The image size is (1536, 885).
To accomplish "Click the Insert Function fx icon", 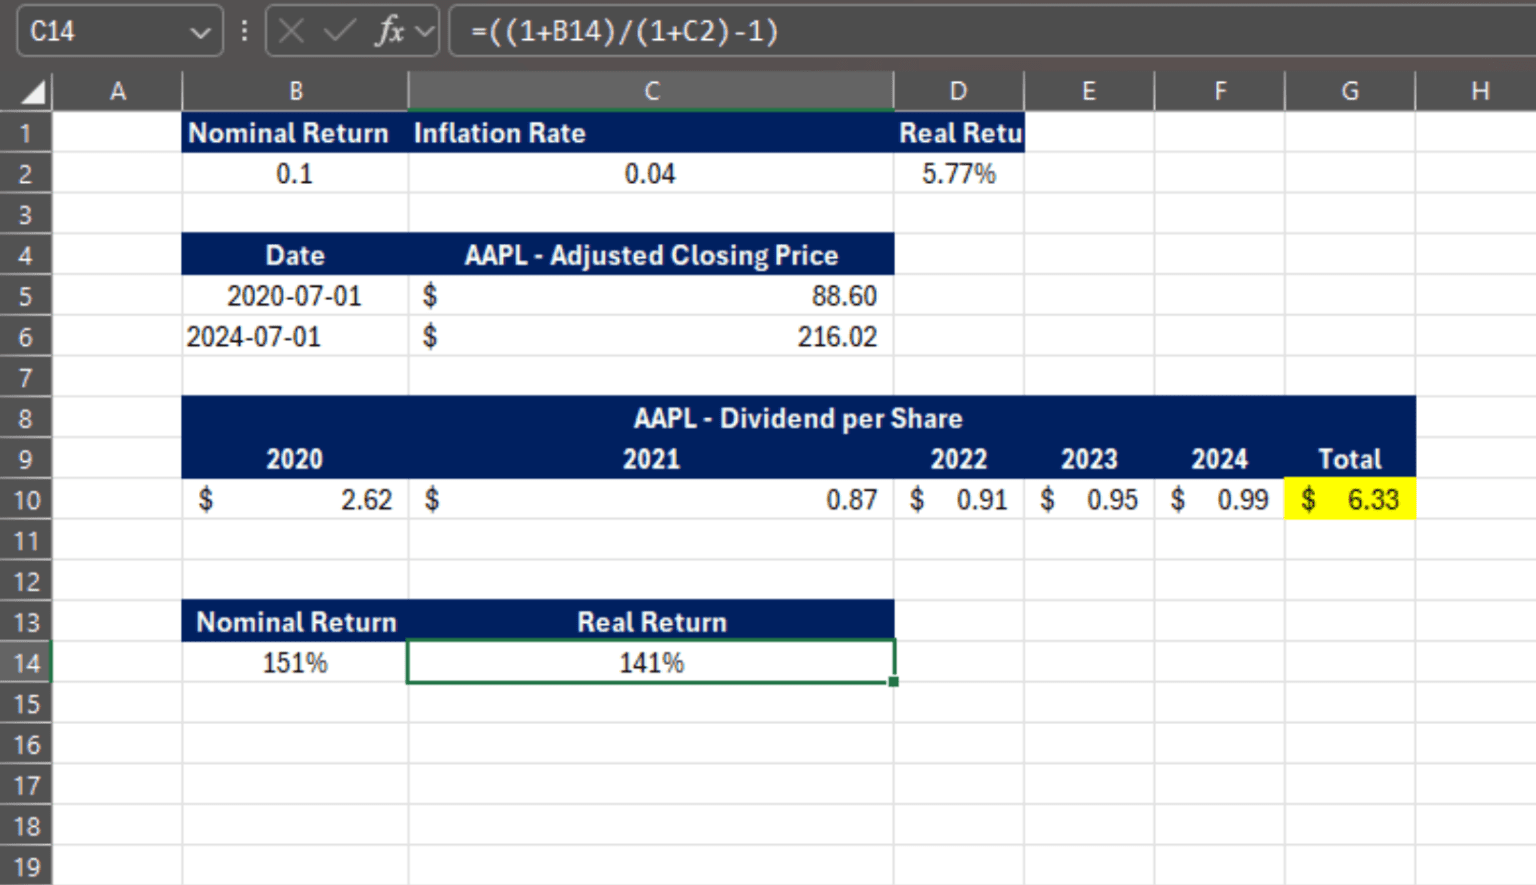I will (x=390, y=30).
